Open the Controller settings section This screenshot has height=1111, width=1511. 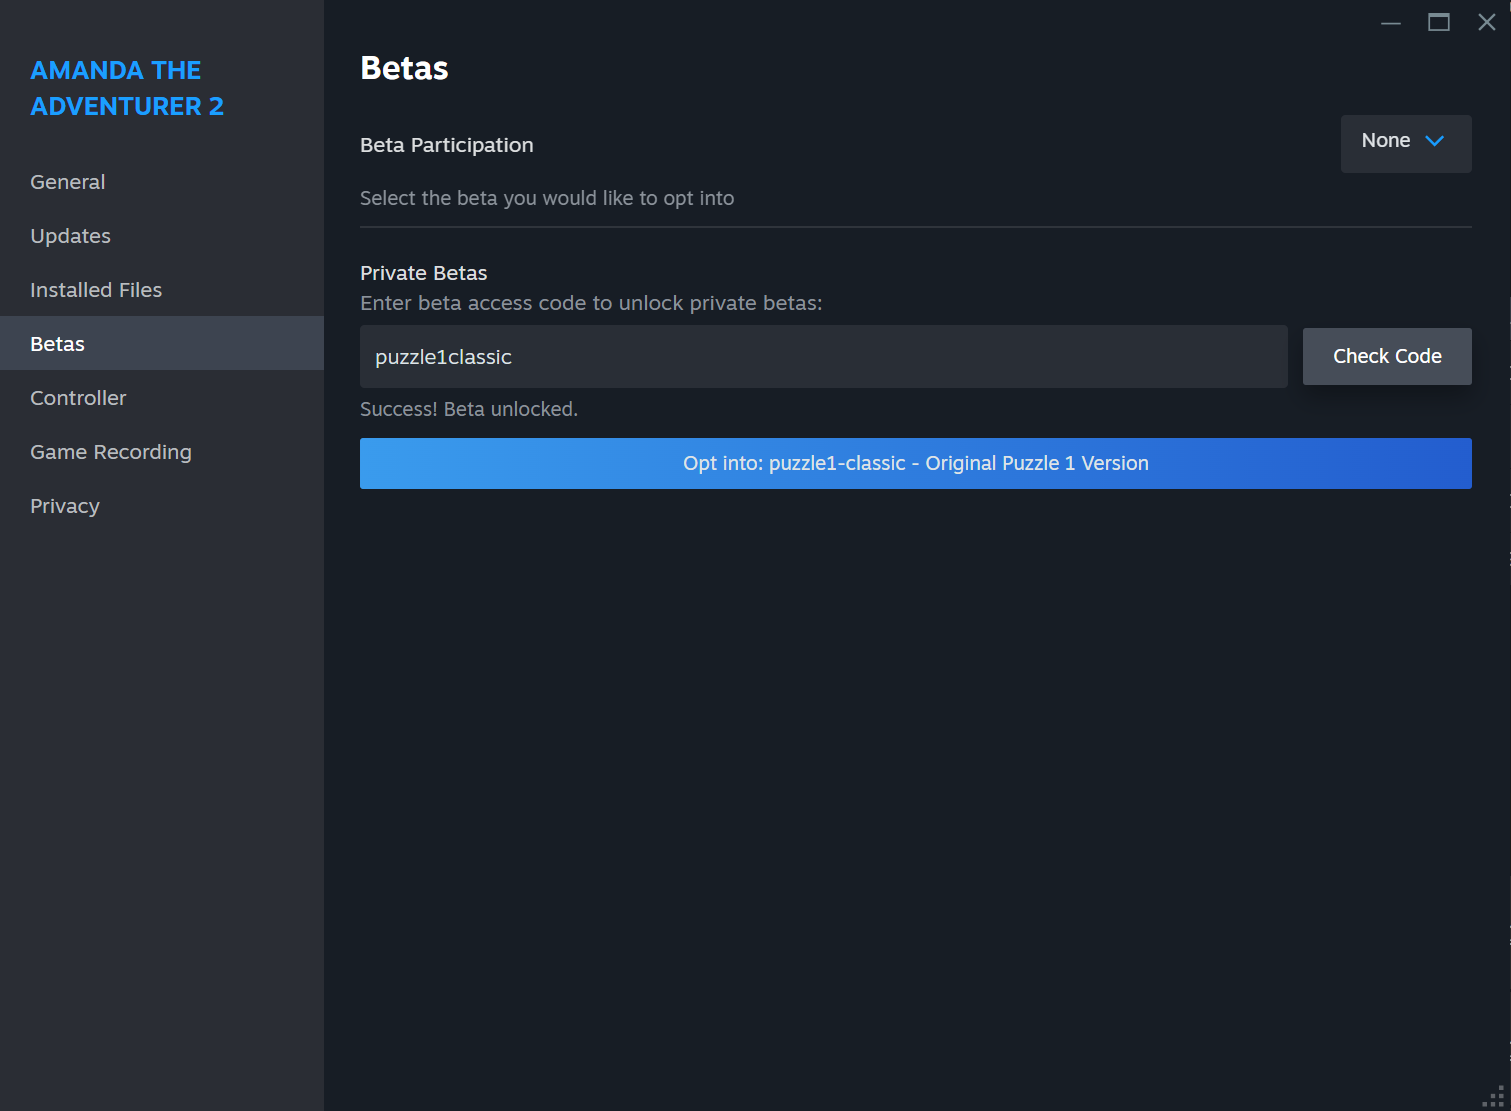(161, 398)
